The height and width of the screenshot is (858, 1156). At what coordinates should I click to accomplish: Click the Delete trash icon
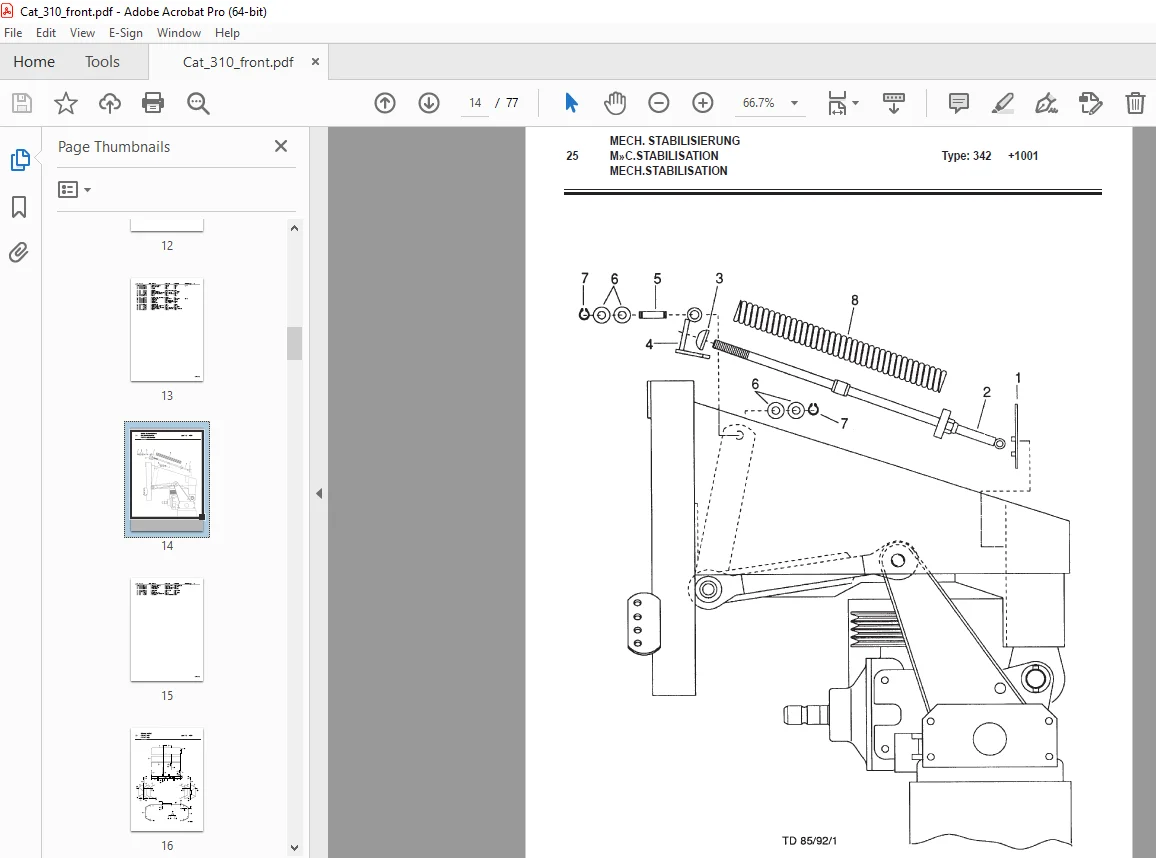click(1135, 103)
